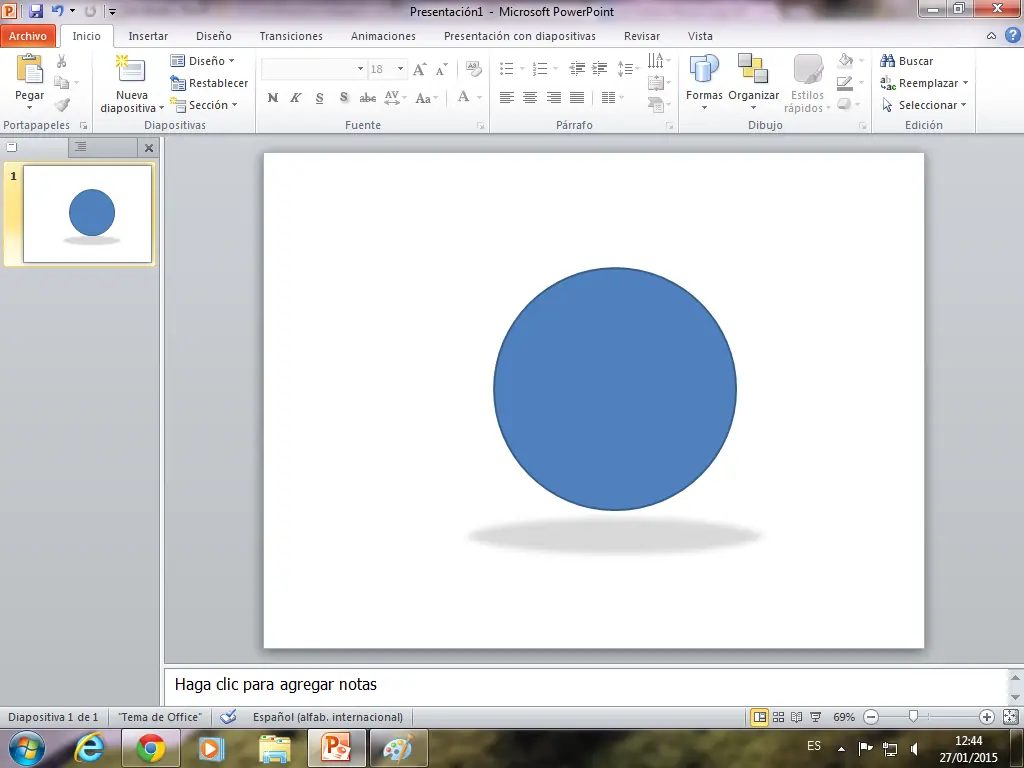1024x768 pixels.
Task: Click the shape effects icon
Action: 844,104
